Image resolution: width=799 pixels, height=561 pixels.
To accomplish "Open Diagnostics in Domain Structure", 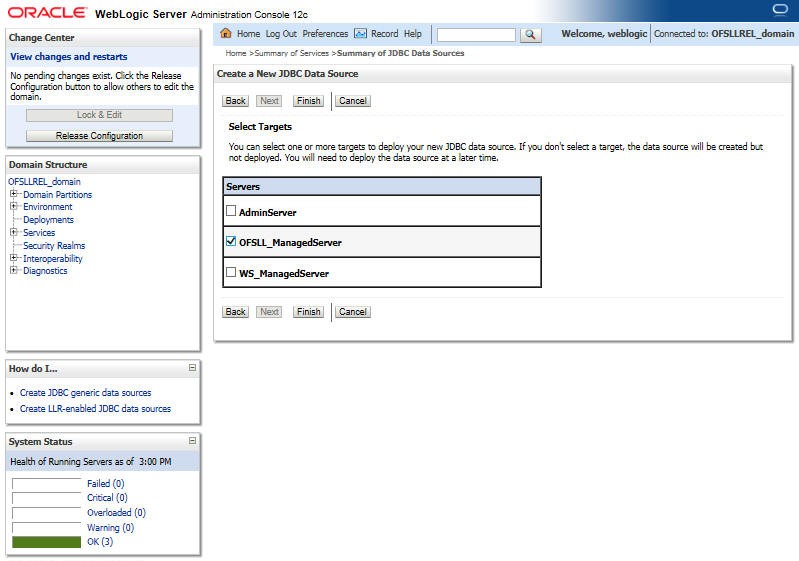I will [x=45, y=271].
